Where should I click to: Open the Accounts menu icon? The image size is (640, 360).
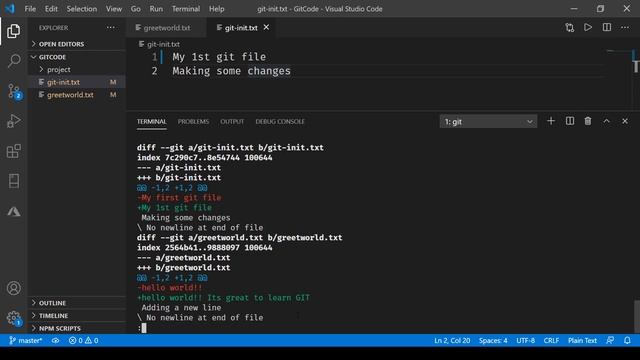[x=13, y=288]
